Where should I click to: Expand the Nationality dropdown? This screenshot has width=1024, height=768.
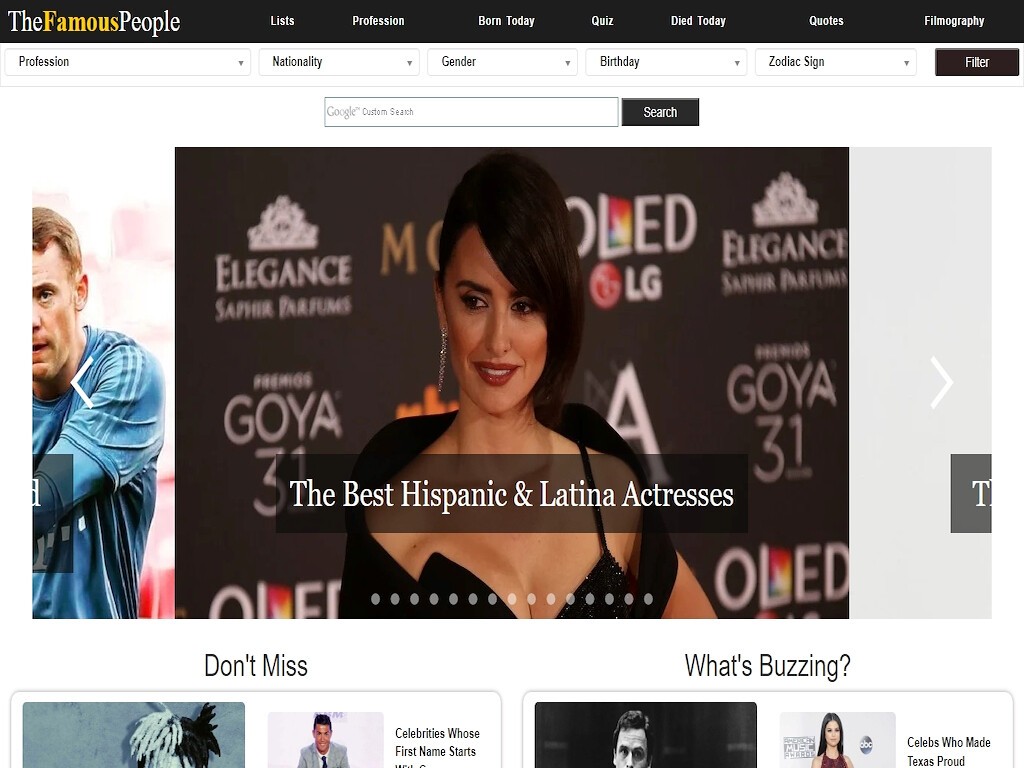(x=339, y=62)
